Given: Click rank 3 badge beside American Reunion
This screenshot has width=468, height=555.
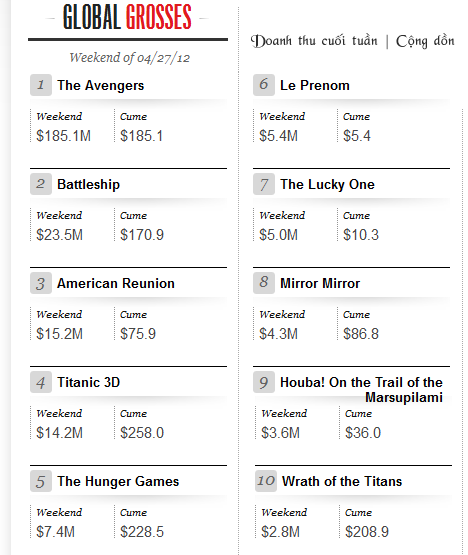Looking at the screenshot, I should point(41,283).
